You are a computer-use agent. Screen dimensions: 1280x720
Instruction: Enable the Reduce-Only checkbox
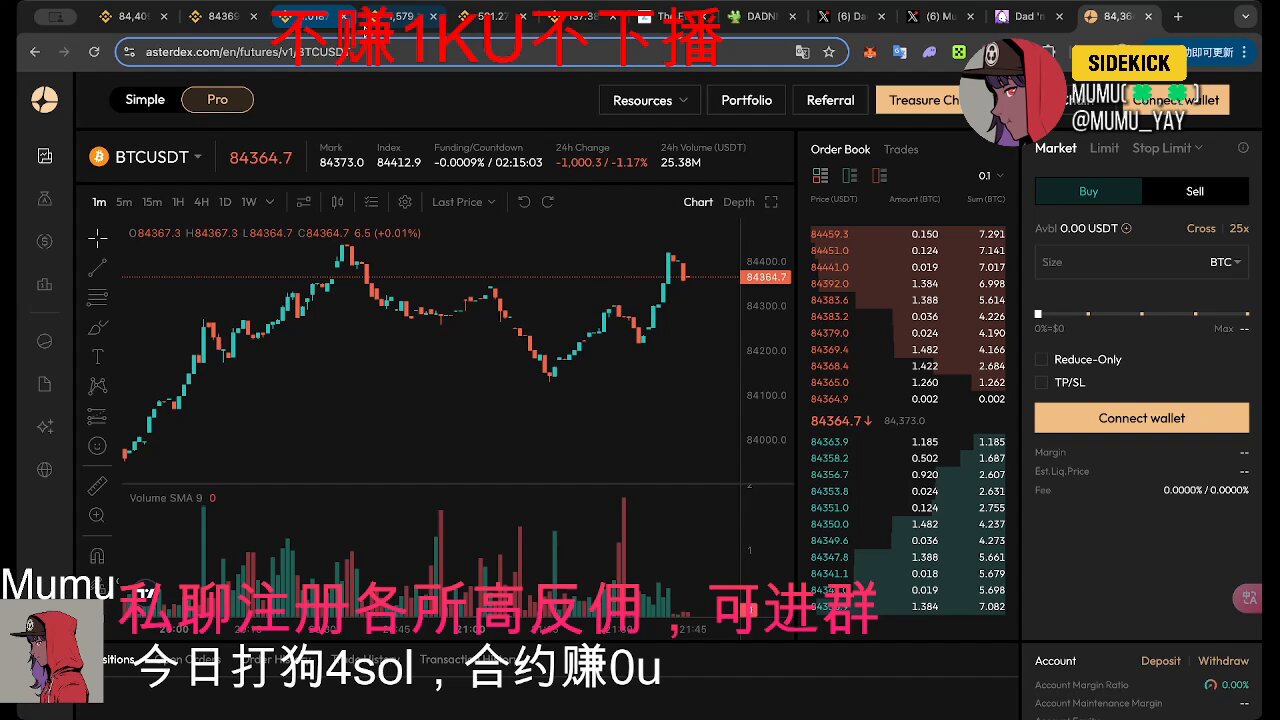(x=1042, y=359)
